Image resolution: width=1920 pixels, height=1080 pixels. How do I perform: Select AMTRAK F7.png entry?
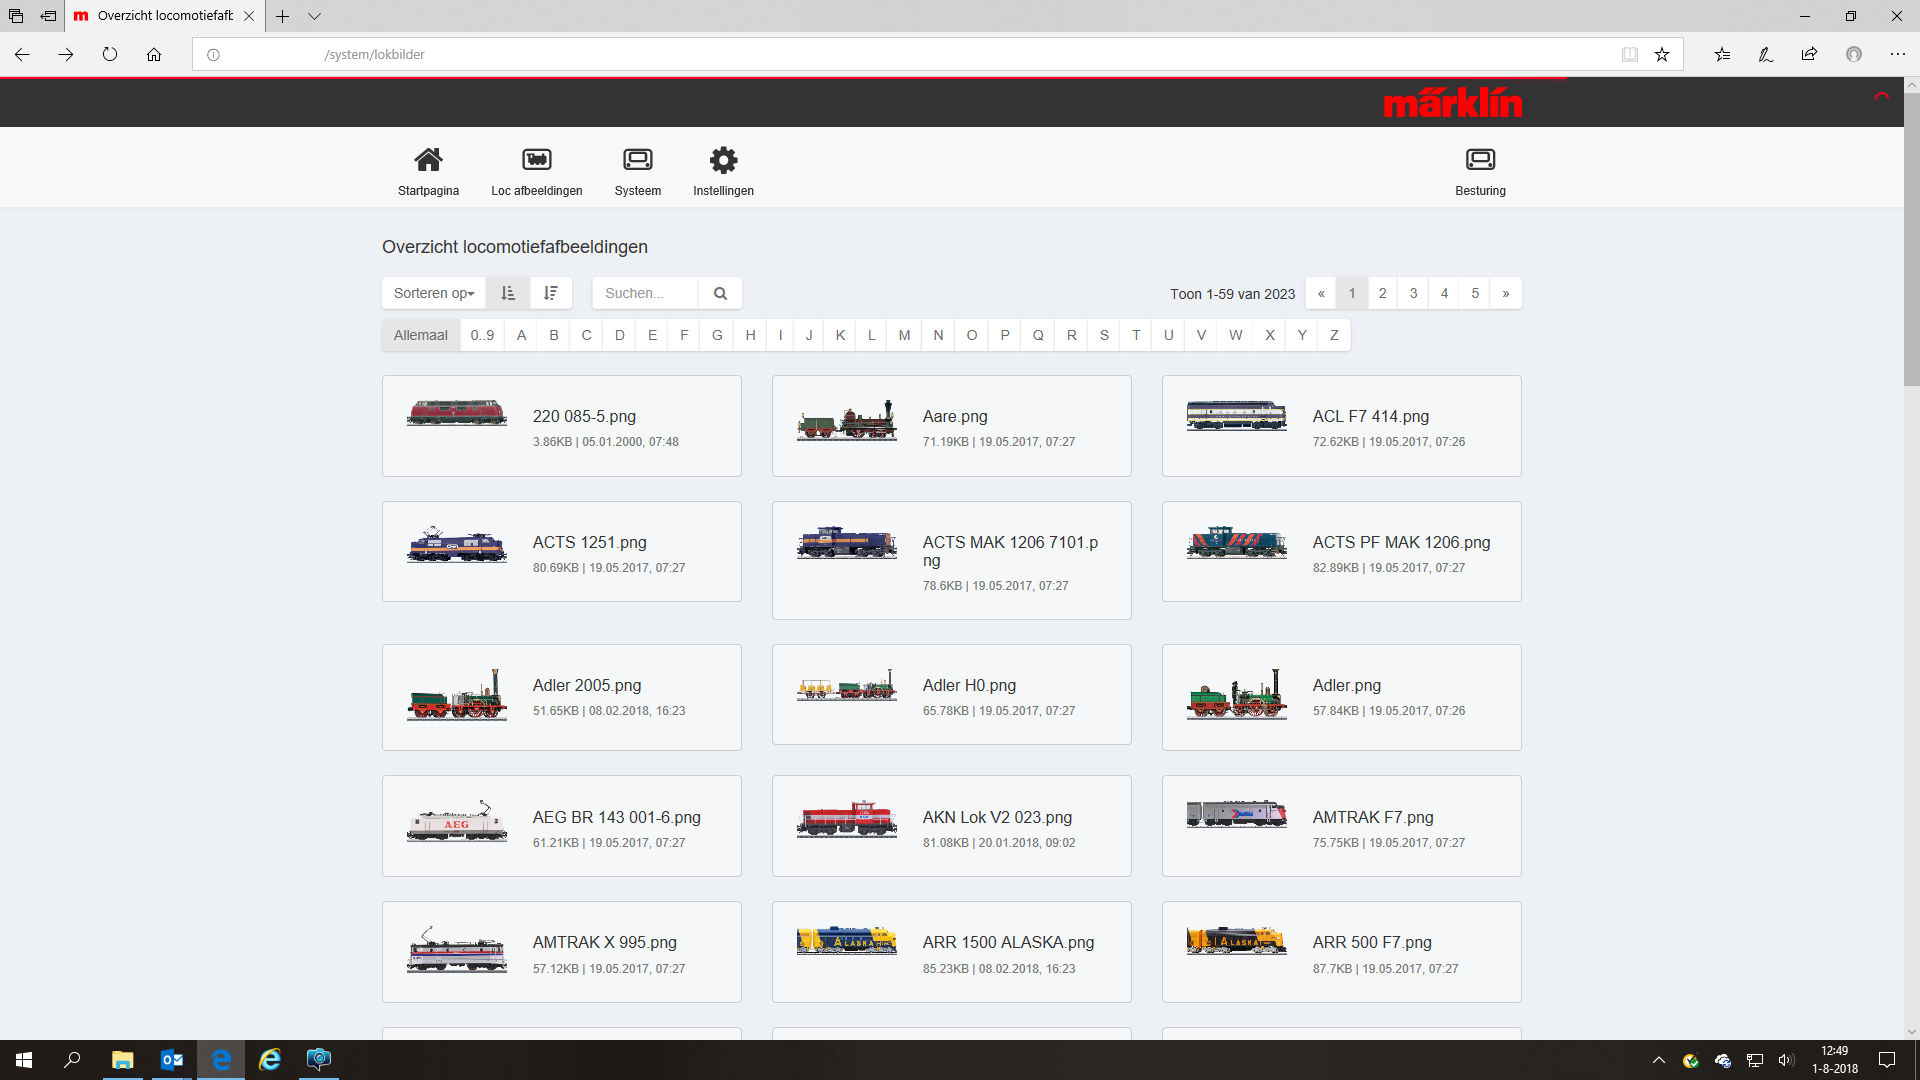pyautogui.click(x=1341, y=826)
